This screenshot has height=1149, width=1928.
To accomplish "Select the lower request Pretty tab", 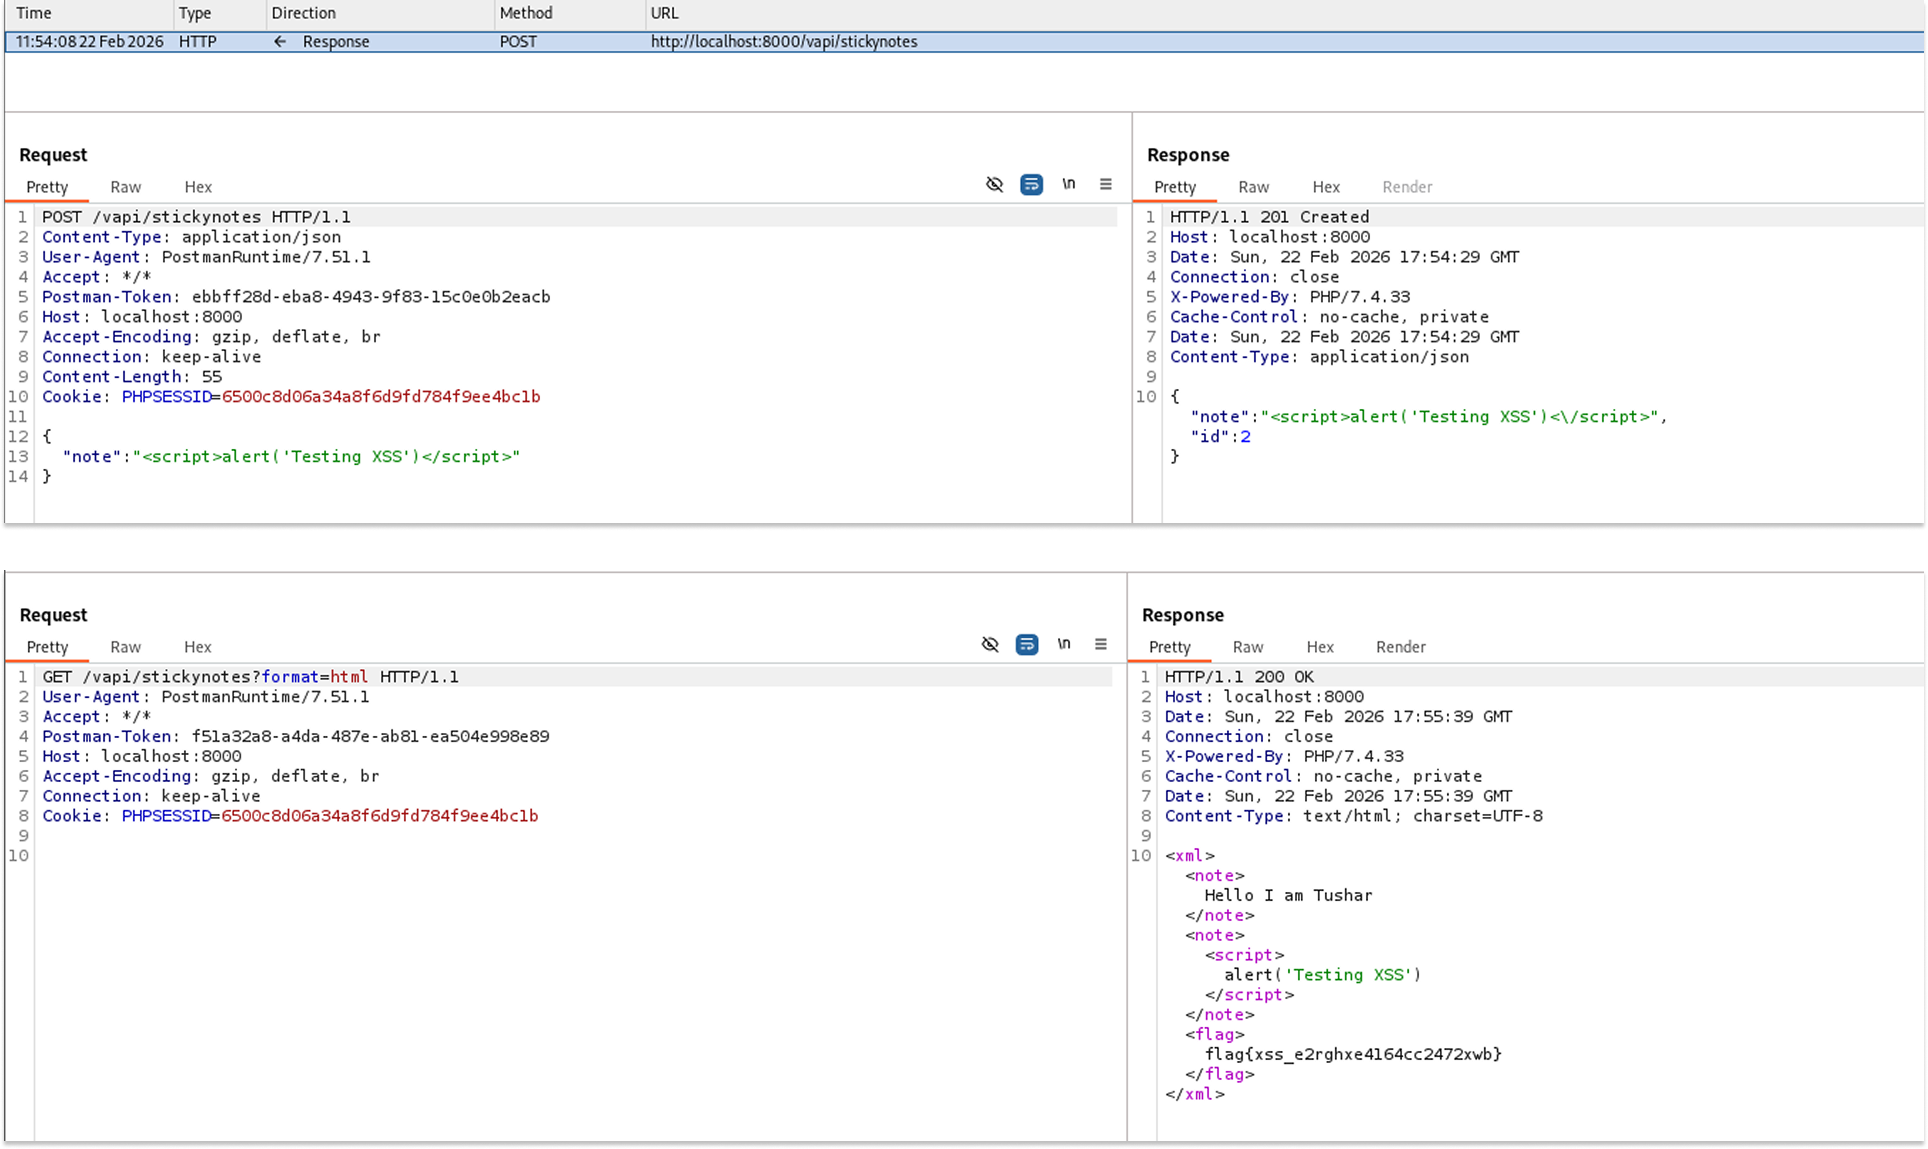I will [47, 647].
